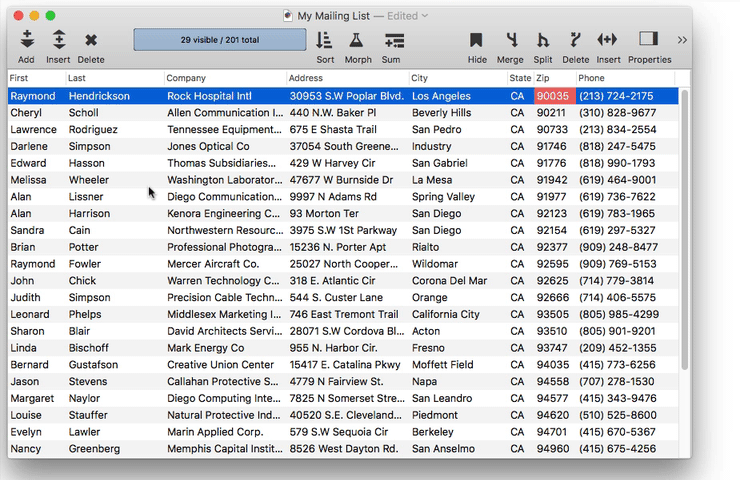Click the Wheeler last name cell
Image resolution: width=740 pixels, height=480 pixels.
pos(89,180)
